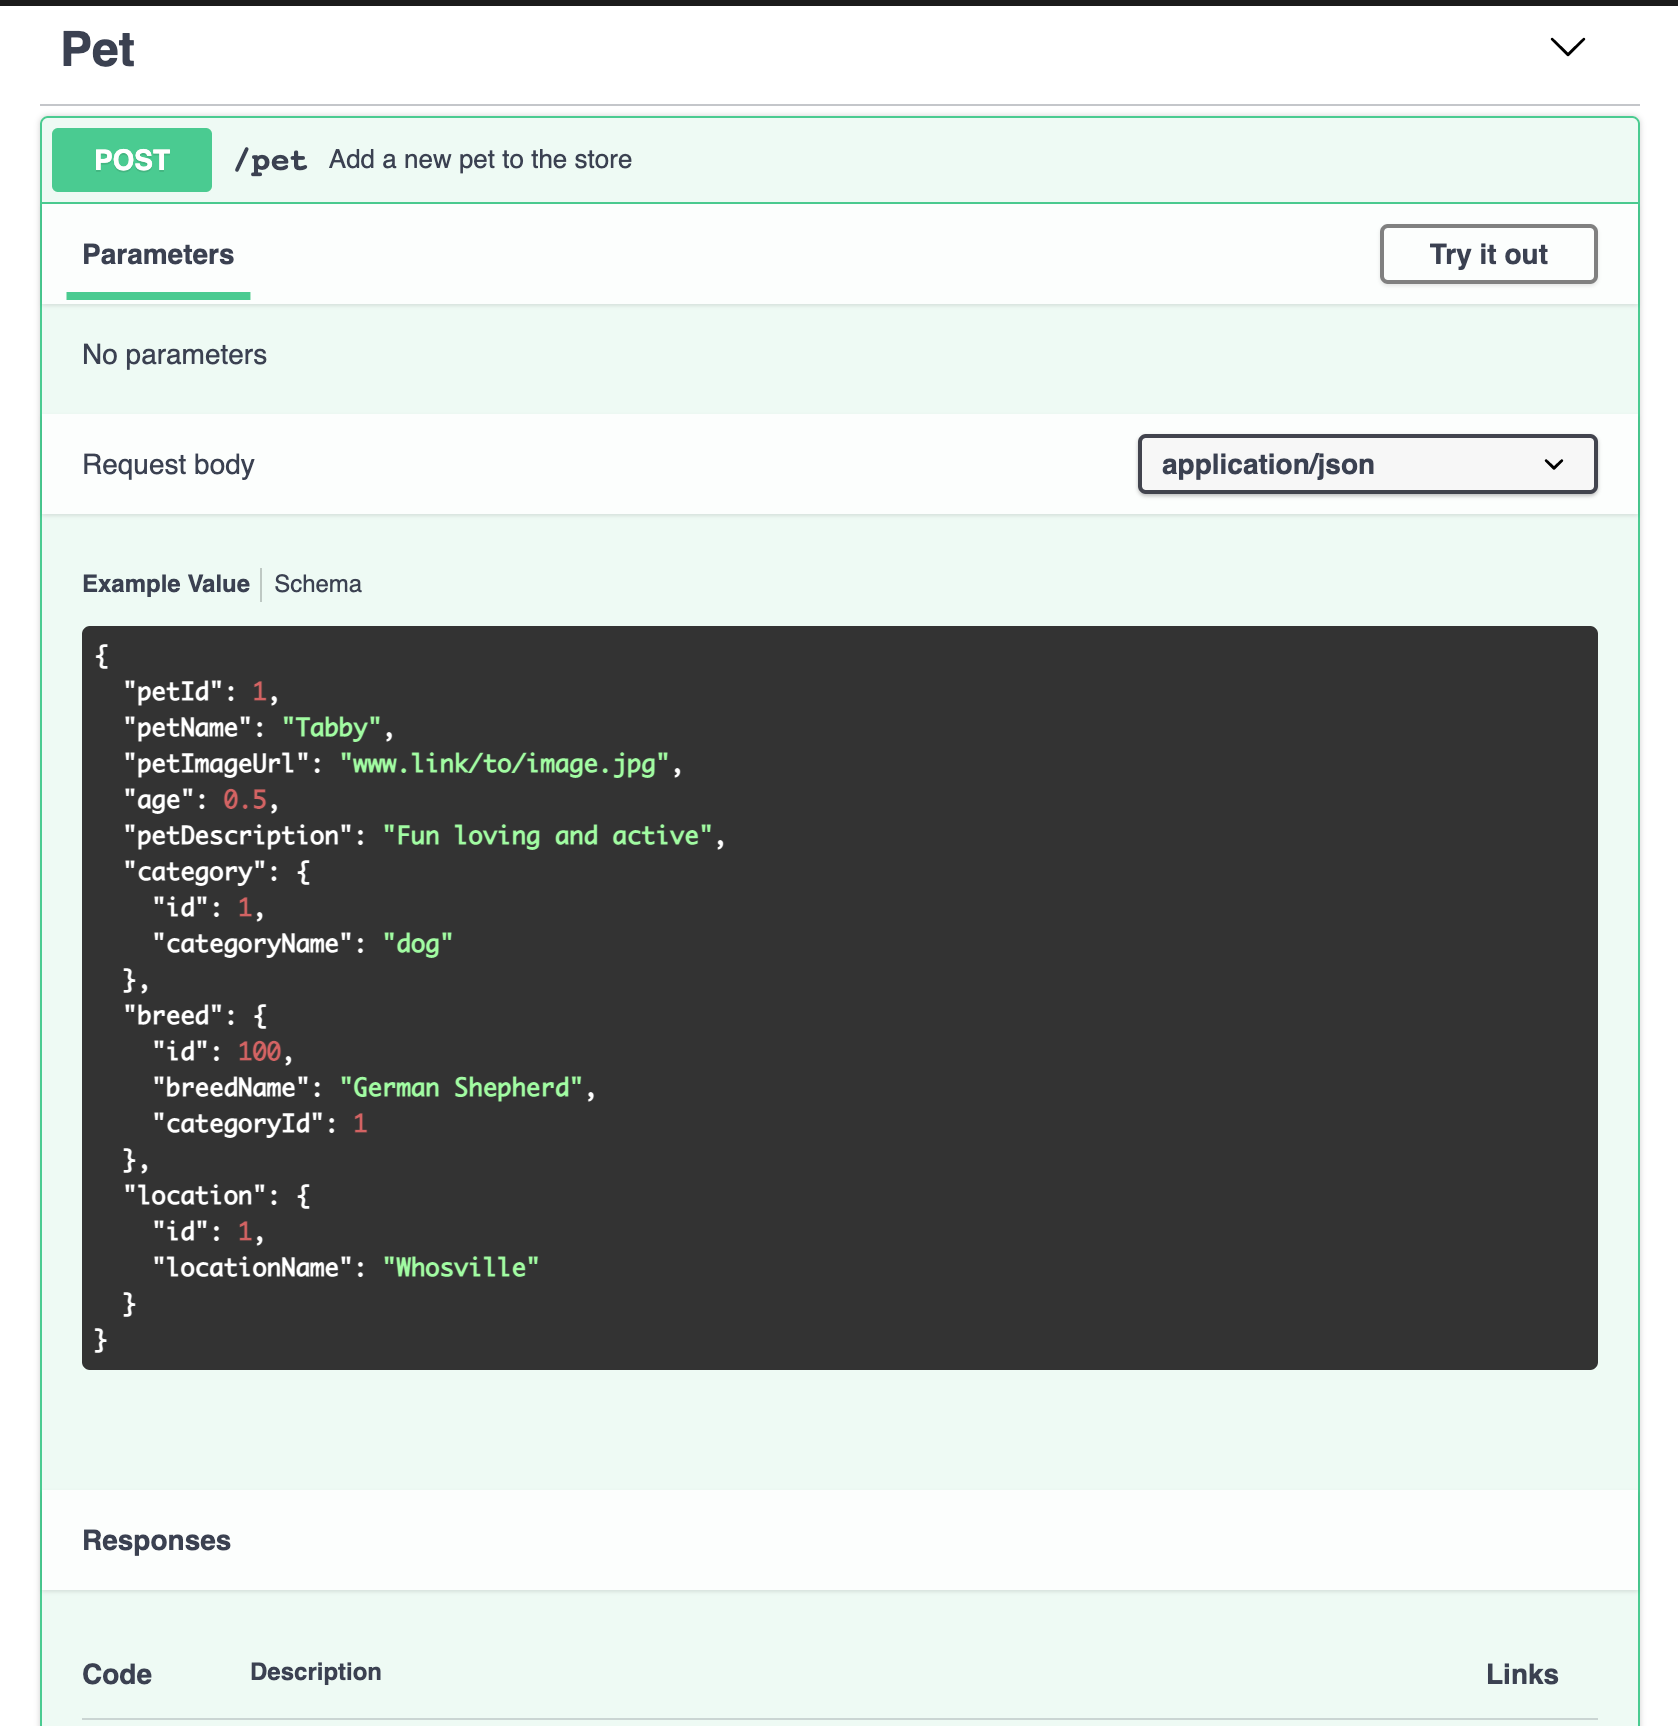The image size is (1678, 1726).
Task: Switch to the Example Value tab
Action: coord(166,584)
